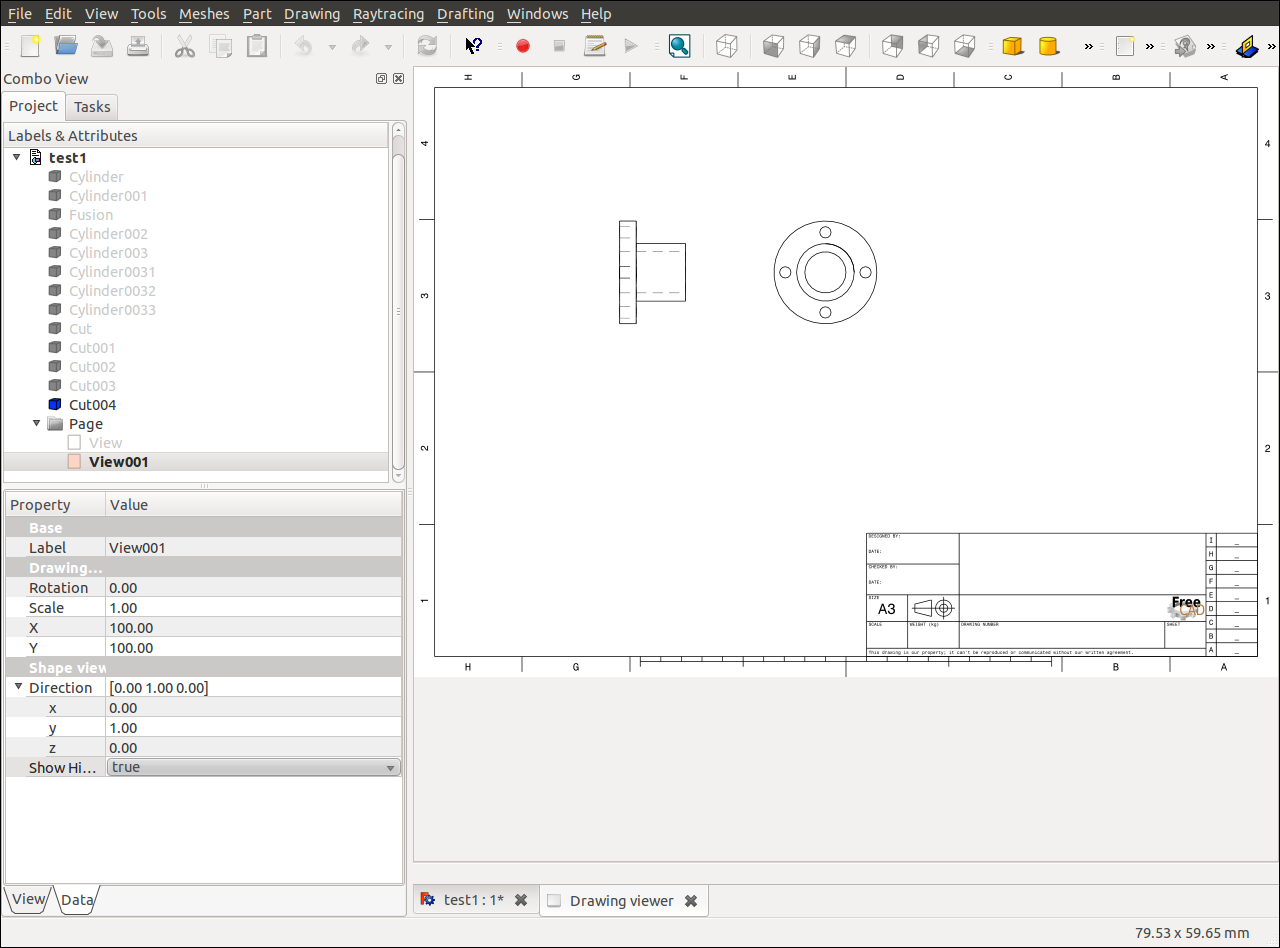Expand the toolbar overflow after the Cylinder icon
Image resolution: width=1280 pixels, height=948 pixels.
tap(1089, 46)
